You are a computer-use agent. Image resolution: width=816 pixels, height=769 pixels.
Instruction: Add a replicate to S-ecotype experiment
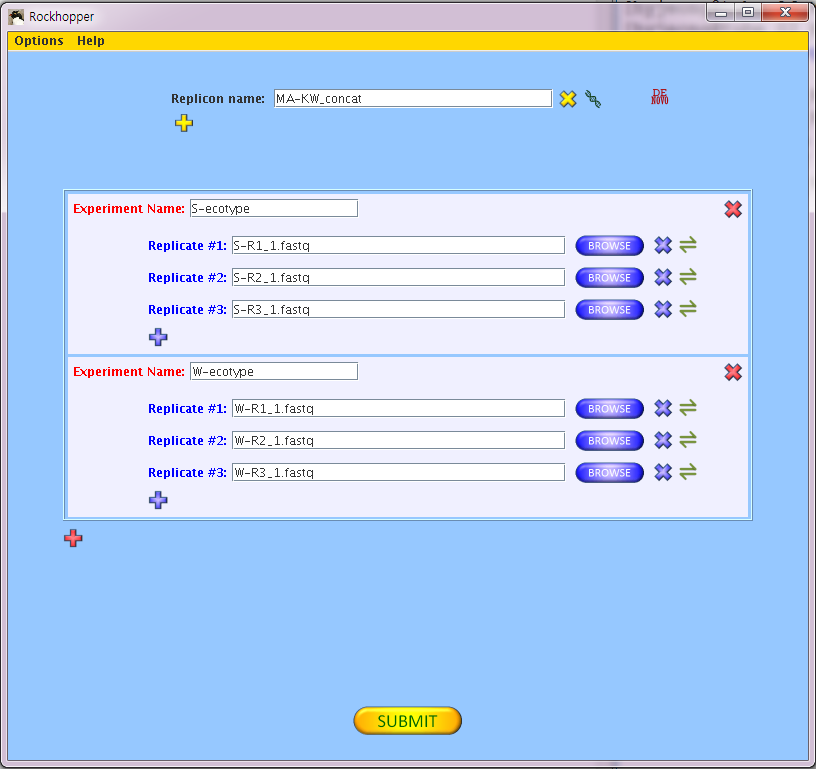(158, 337)
